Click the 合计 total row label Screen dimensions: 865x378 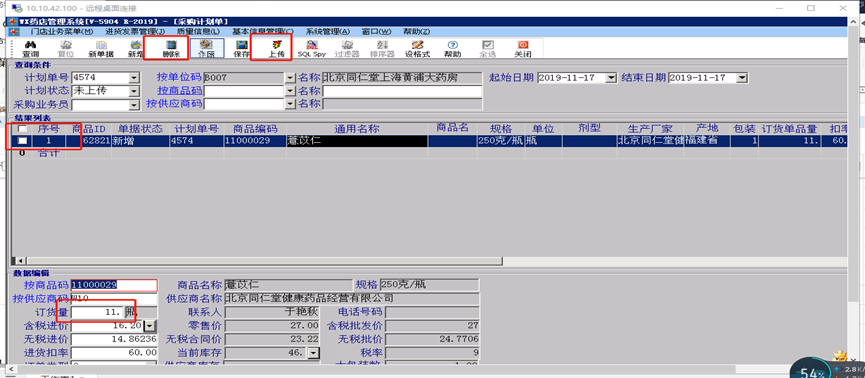coord(49,153)
